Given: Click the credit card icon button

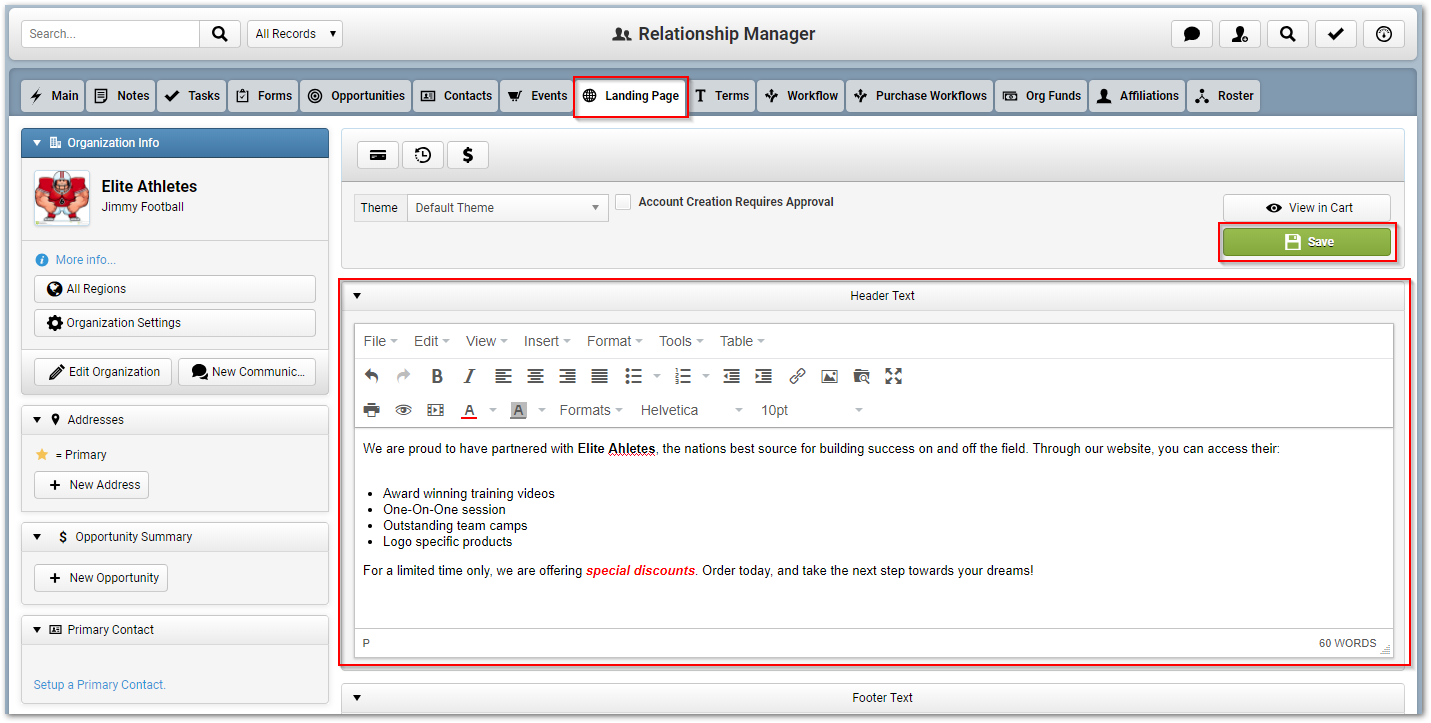Looking at the screenshot, I should (x=378, y=155).
